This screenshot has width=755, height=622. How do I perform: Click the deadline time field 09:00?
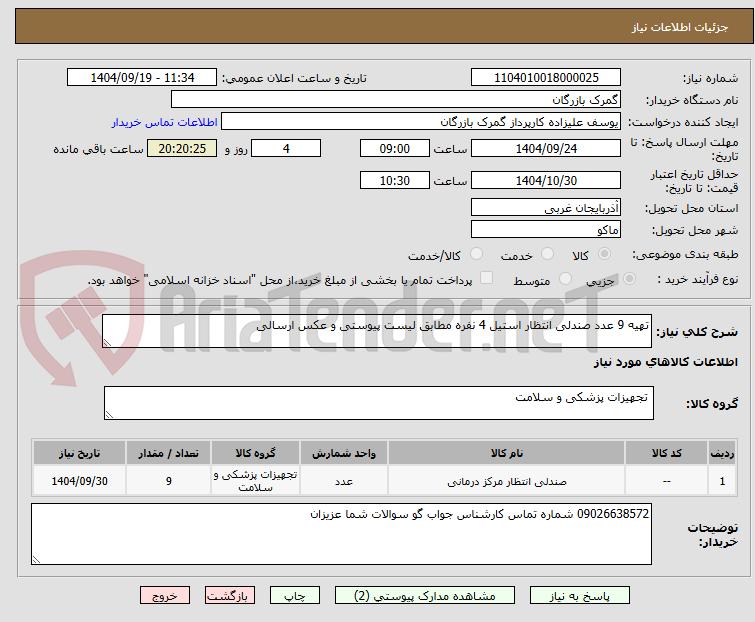pyautogui.click(x=395, y=148)
